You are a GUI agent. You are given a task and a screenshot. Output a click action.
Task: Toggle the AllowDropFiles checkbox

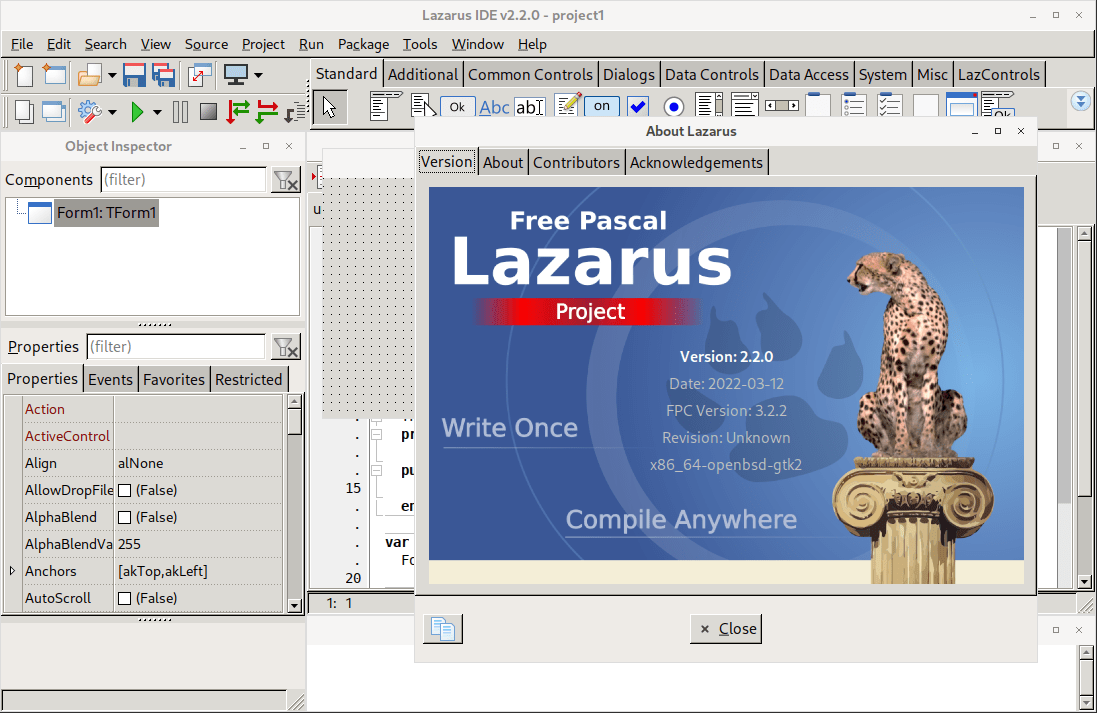coord(125,491)
